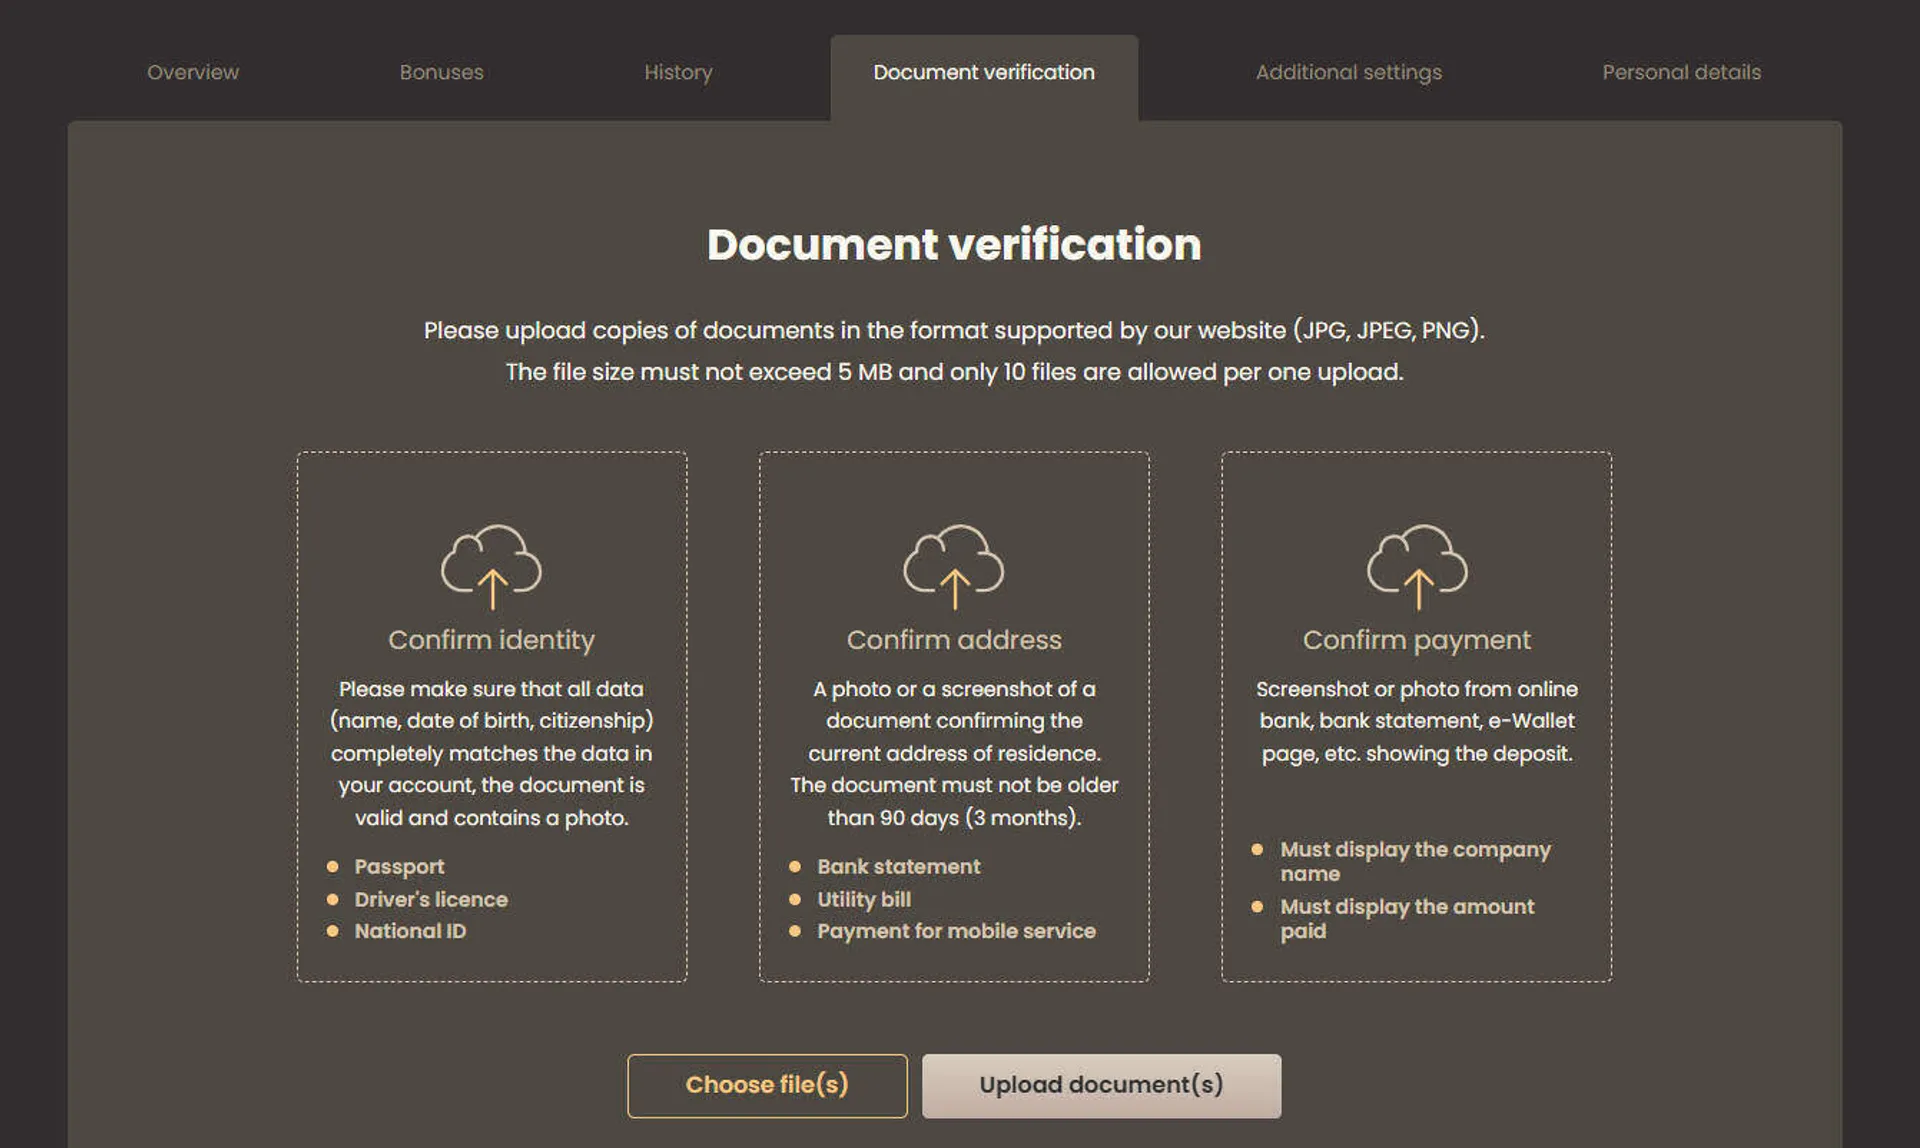Select the Passport bullet item
1920x1148 pixels.
click(399, 866)
